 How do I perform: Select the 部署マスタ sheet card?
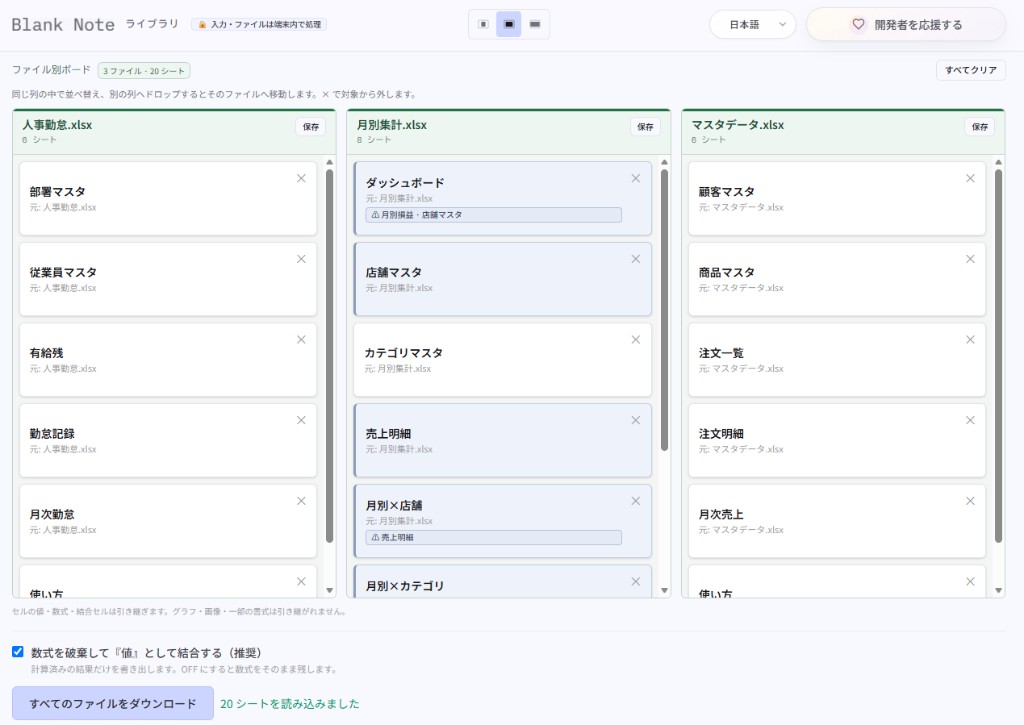click(x=168, y=199)
